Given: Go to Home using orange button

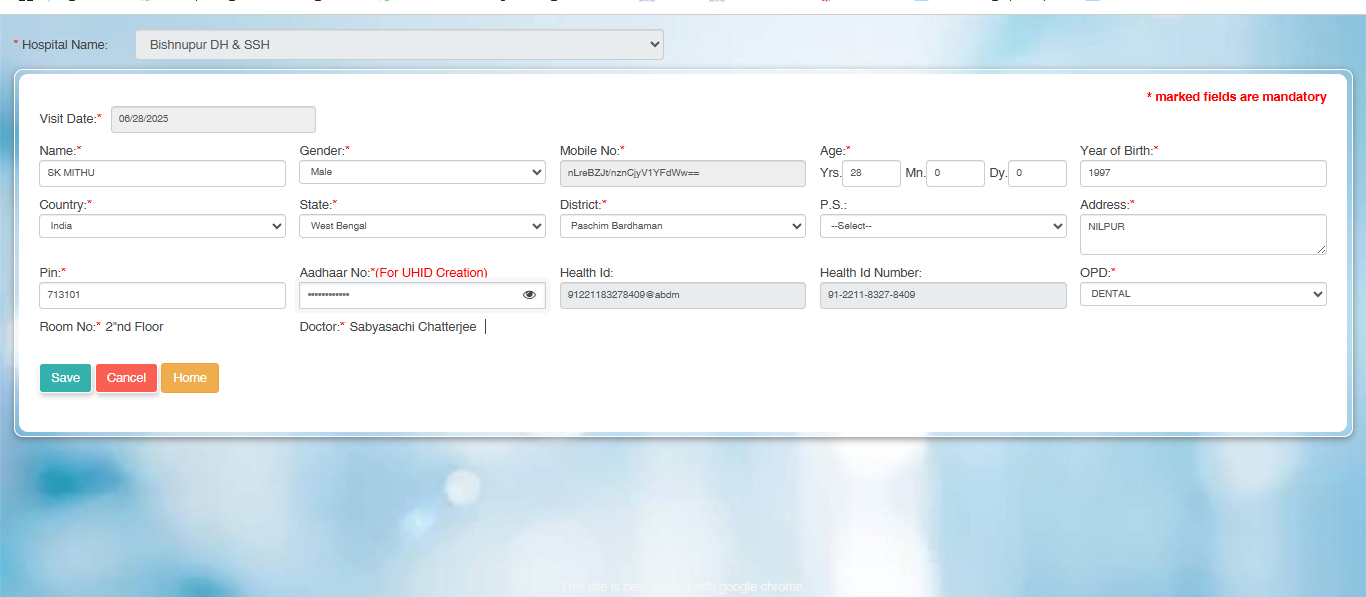Looking at the screenshot, I should click(x=189, y=378).
